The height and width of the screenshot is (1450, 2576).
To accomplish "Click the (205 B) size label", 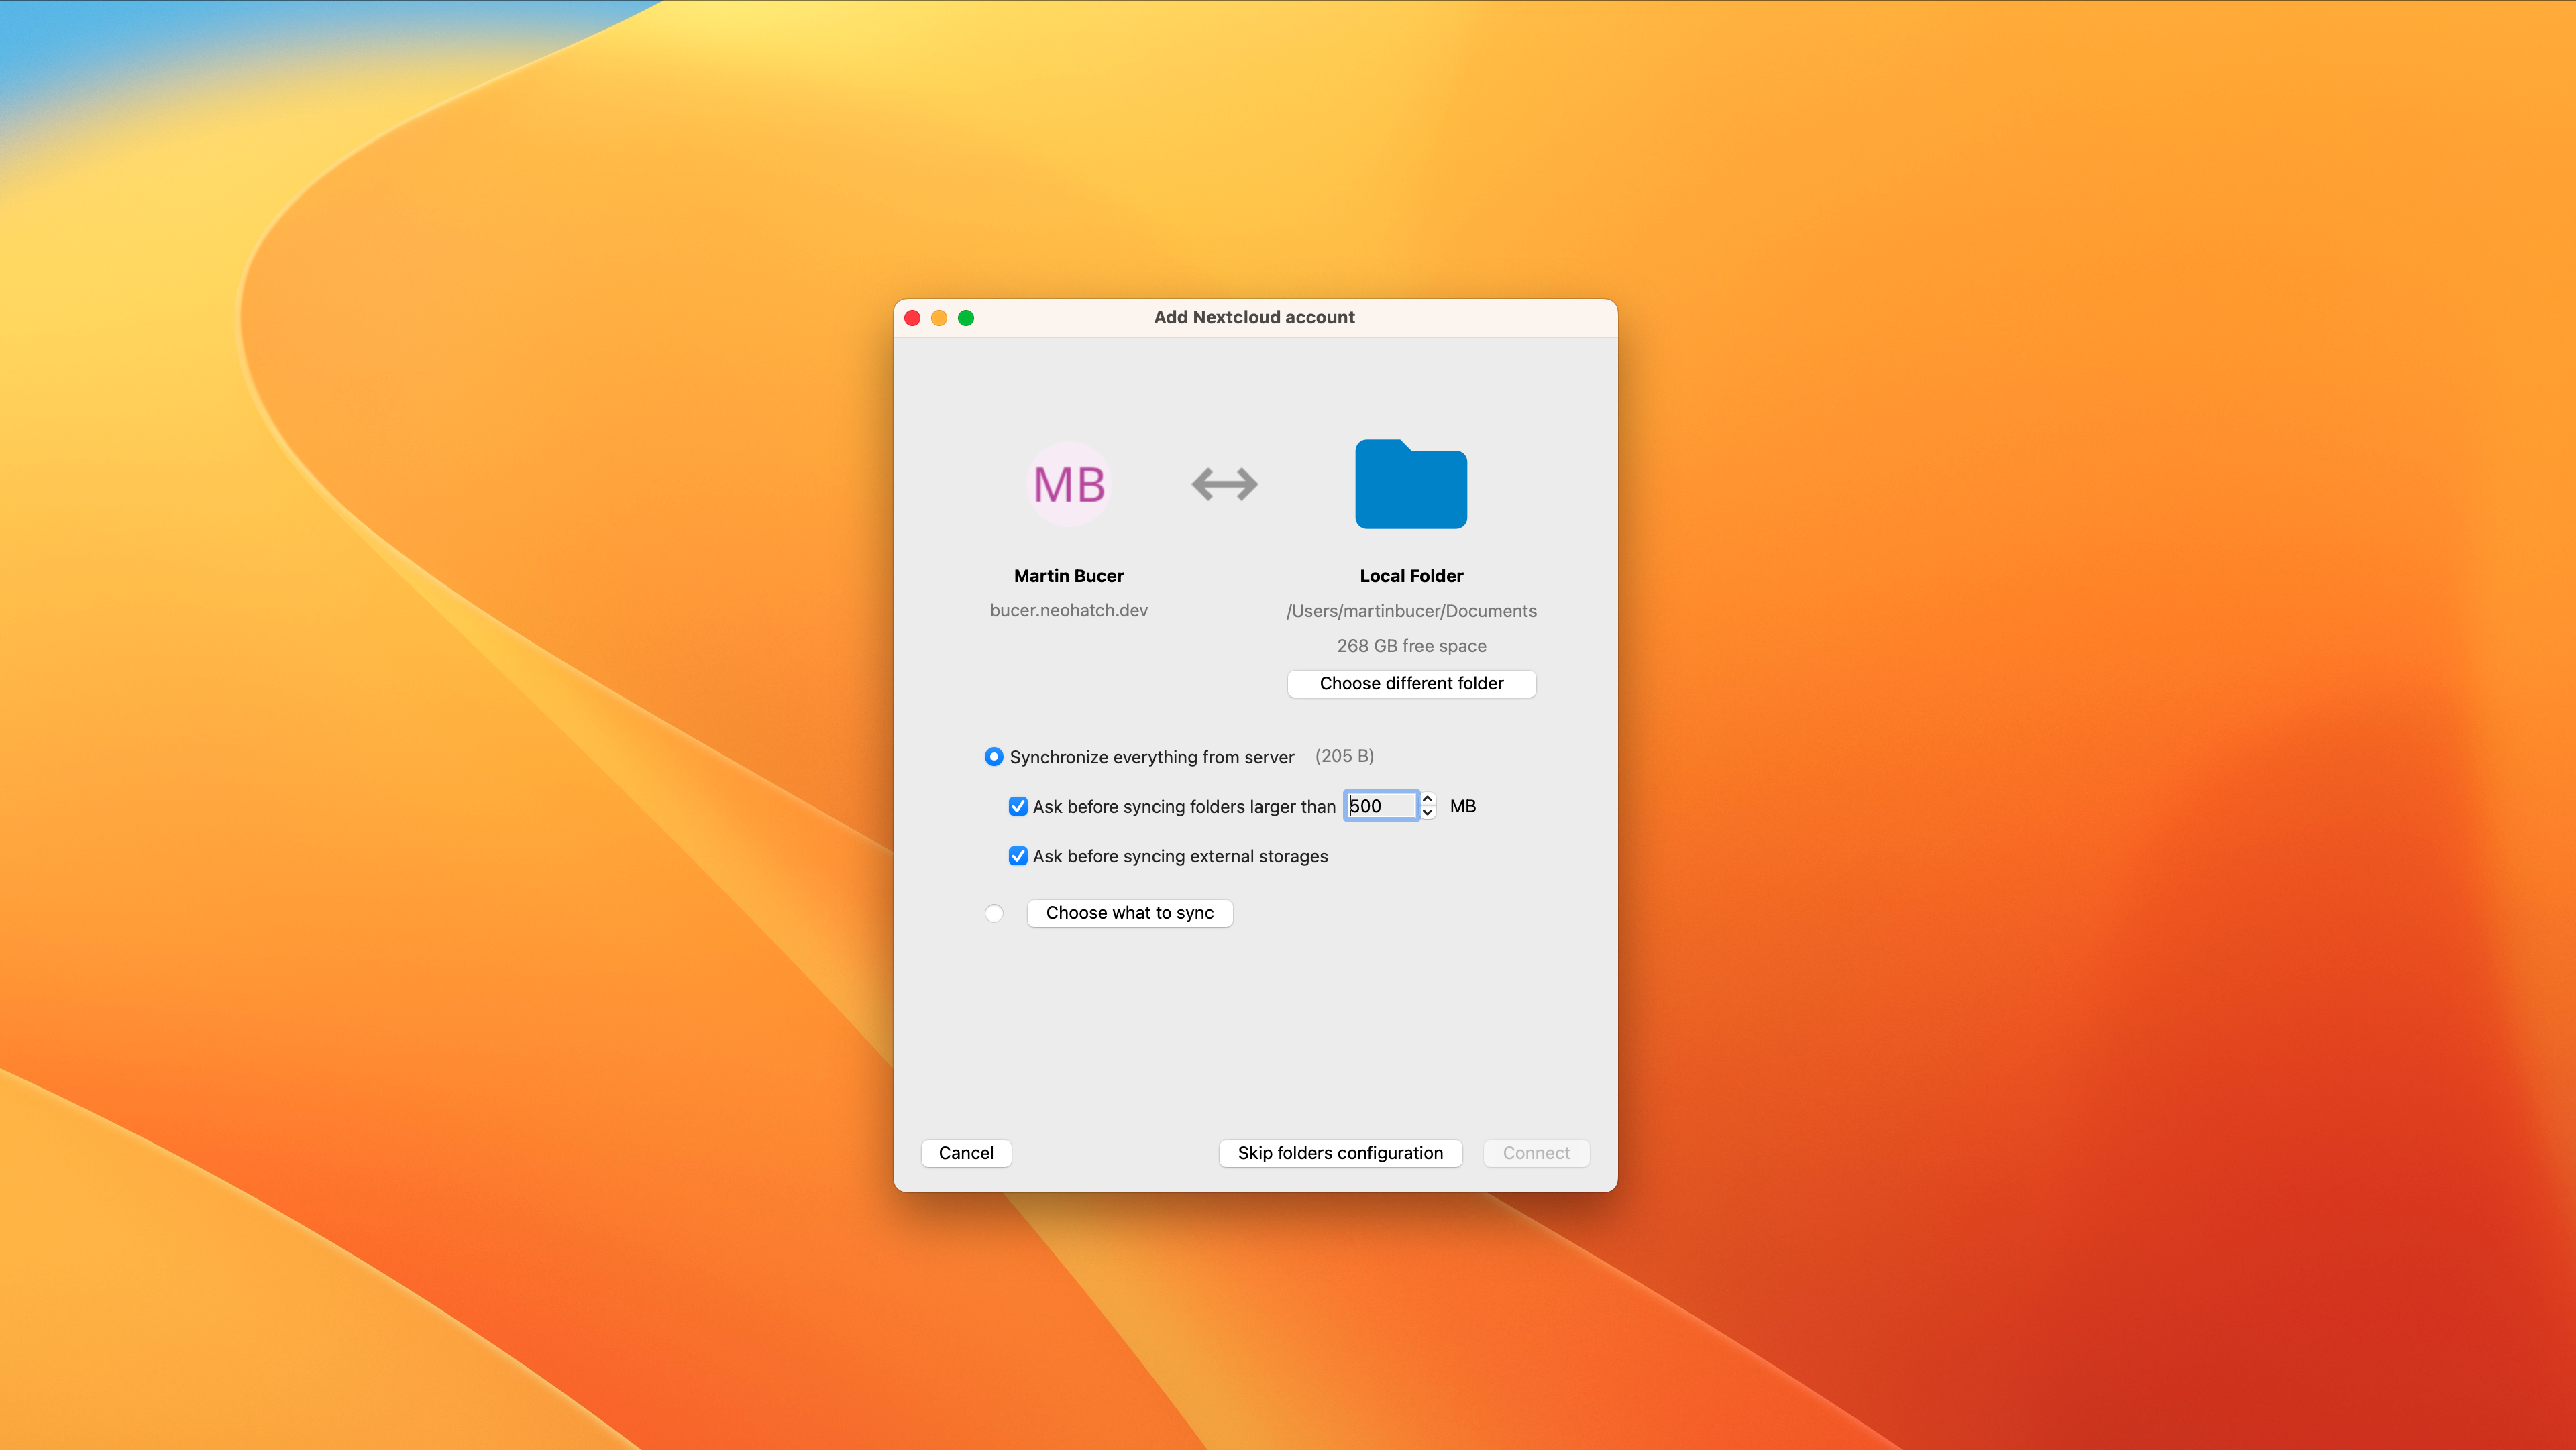I will [1344, 756].
